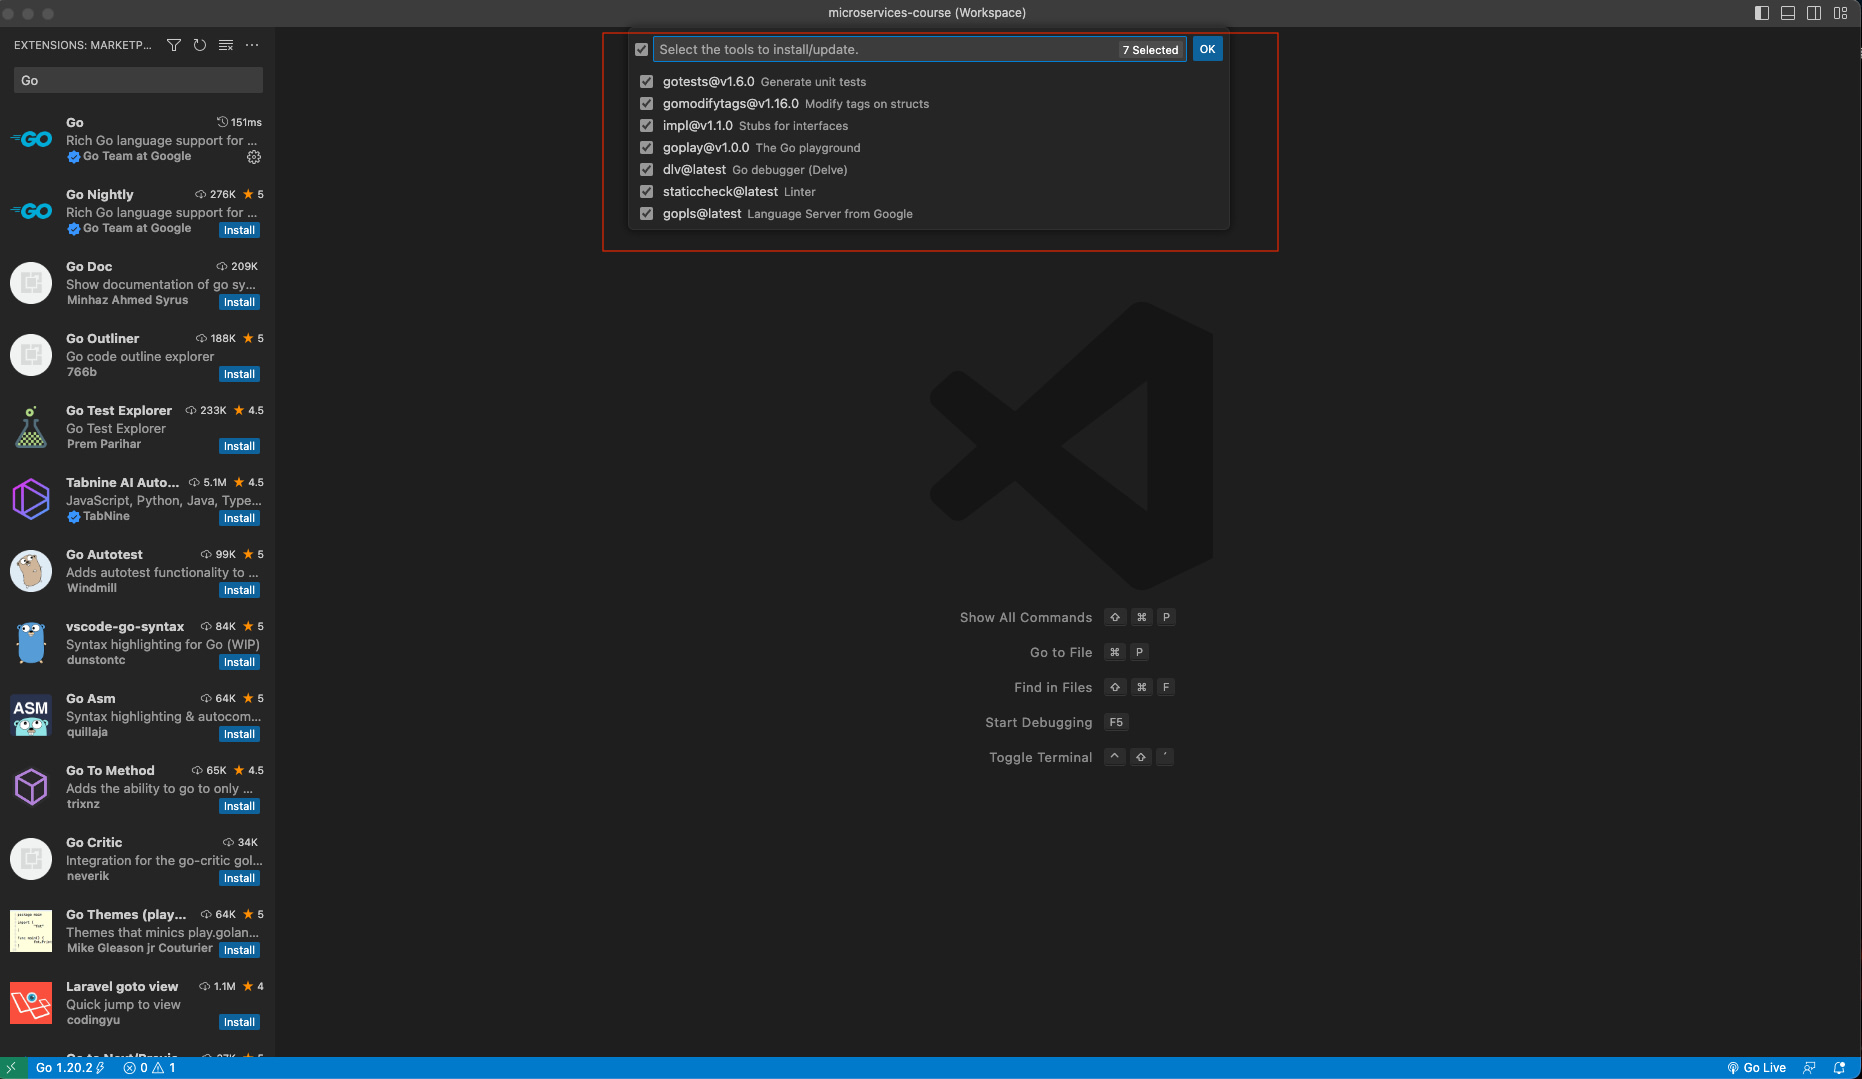
Task: Click Go 1.20.2 version in status bar
Action: (x=69, y=1068)
